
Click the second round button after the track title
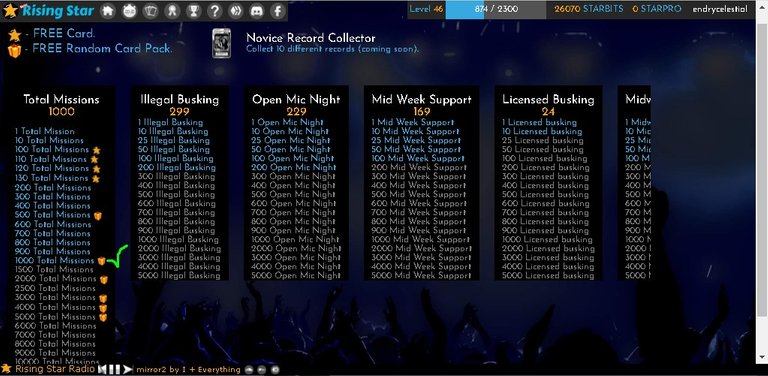(262, 370)
